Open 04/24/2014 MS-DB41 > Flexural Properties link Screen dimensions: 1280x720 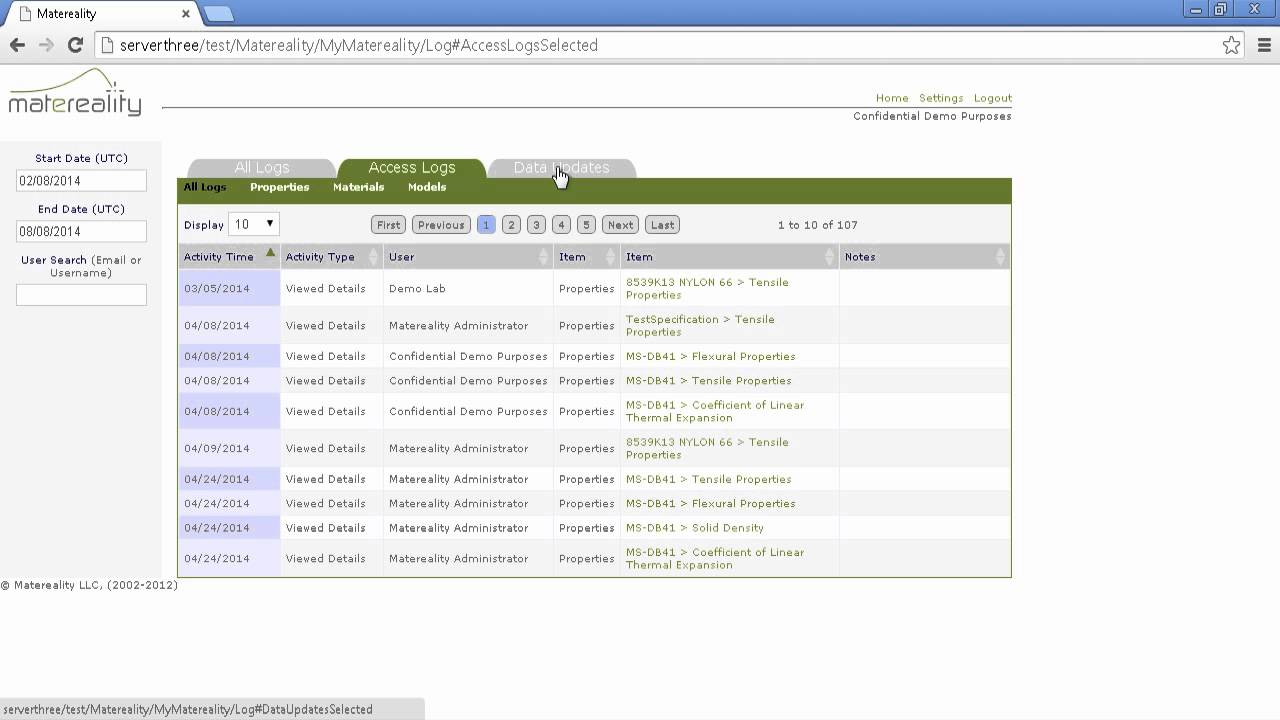711,503
